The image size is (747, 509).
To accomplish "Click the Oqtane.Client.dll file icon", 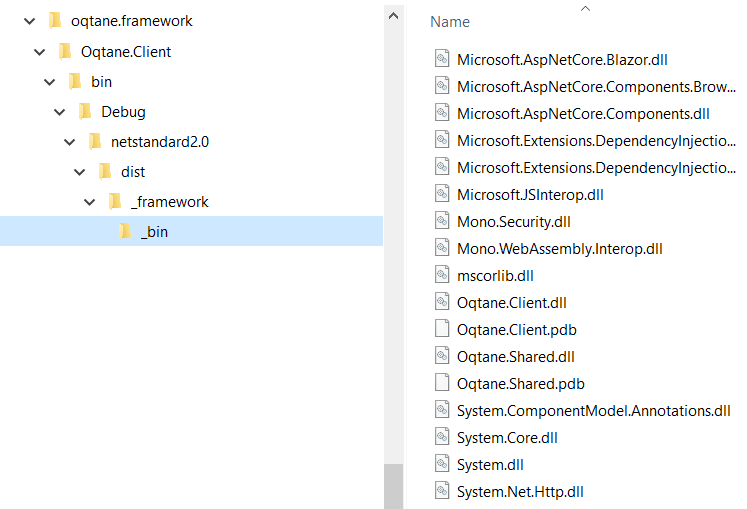I will click(x=442, y=302).
